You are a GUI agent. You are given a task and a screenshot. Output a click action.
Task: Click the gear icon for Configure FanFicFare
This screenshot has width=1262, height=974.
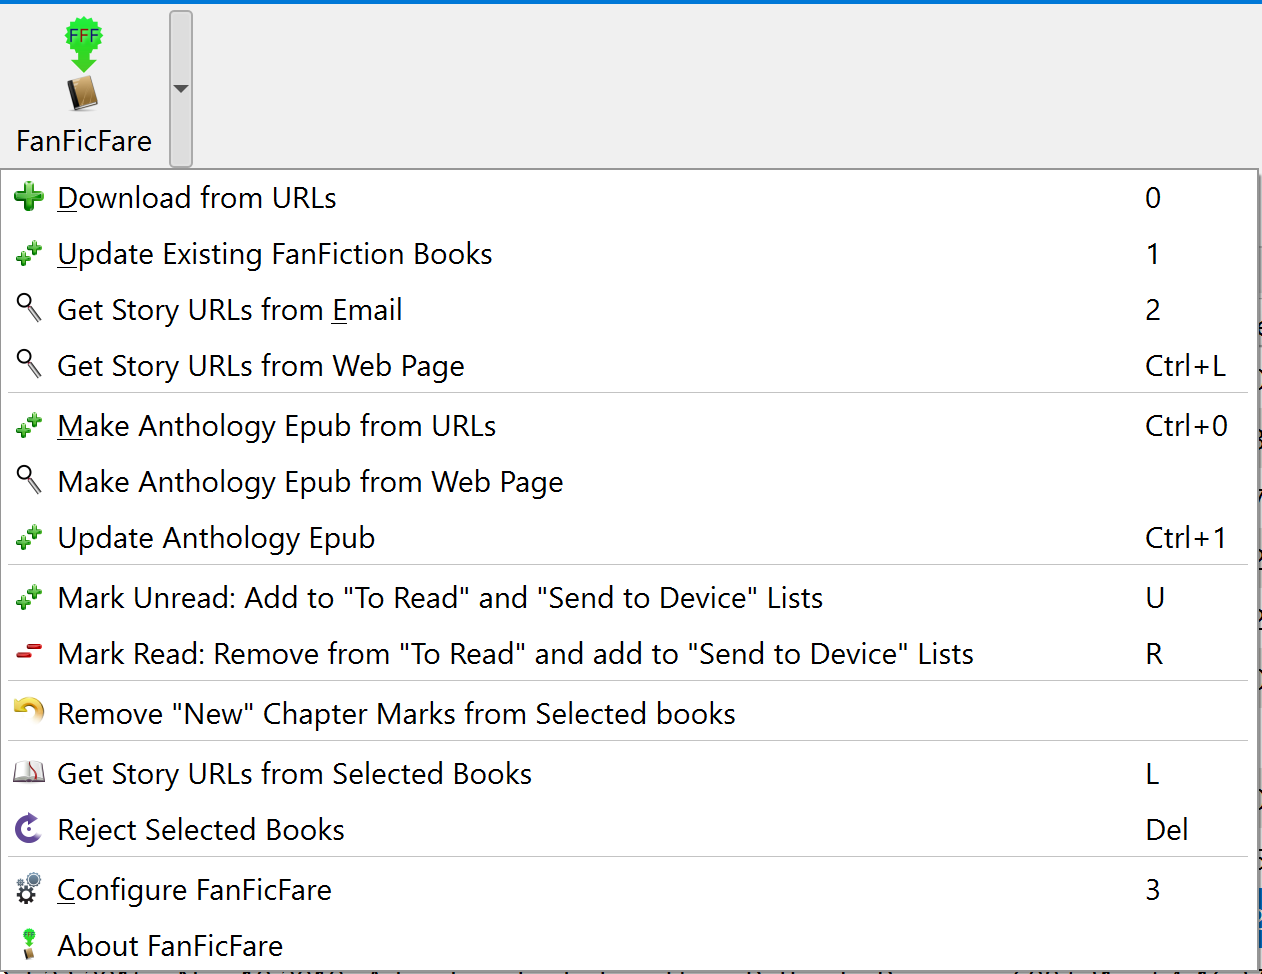tap(29, 888)
